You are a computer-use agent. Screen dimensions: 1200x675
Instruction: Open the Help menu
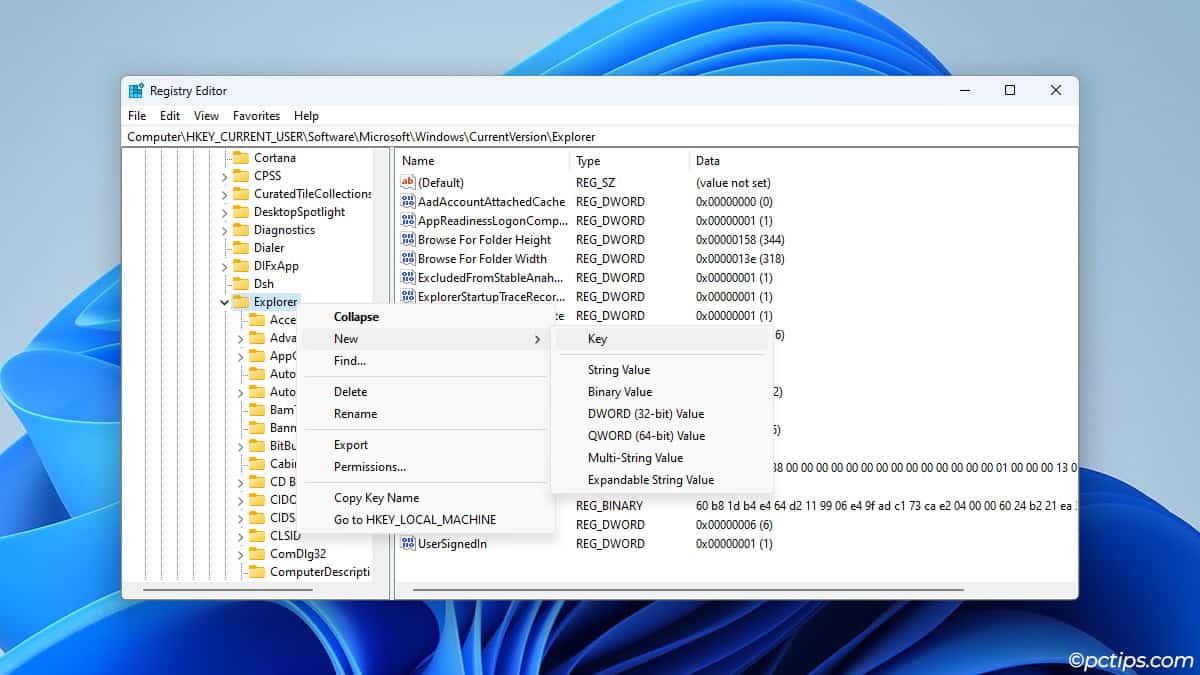(x=306, y=116)
